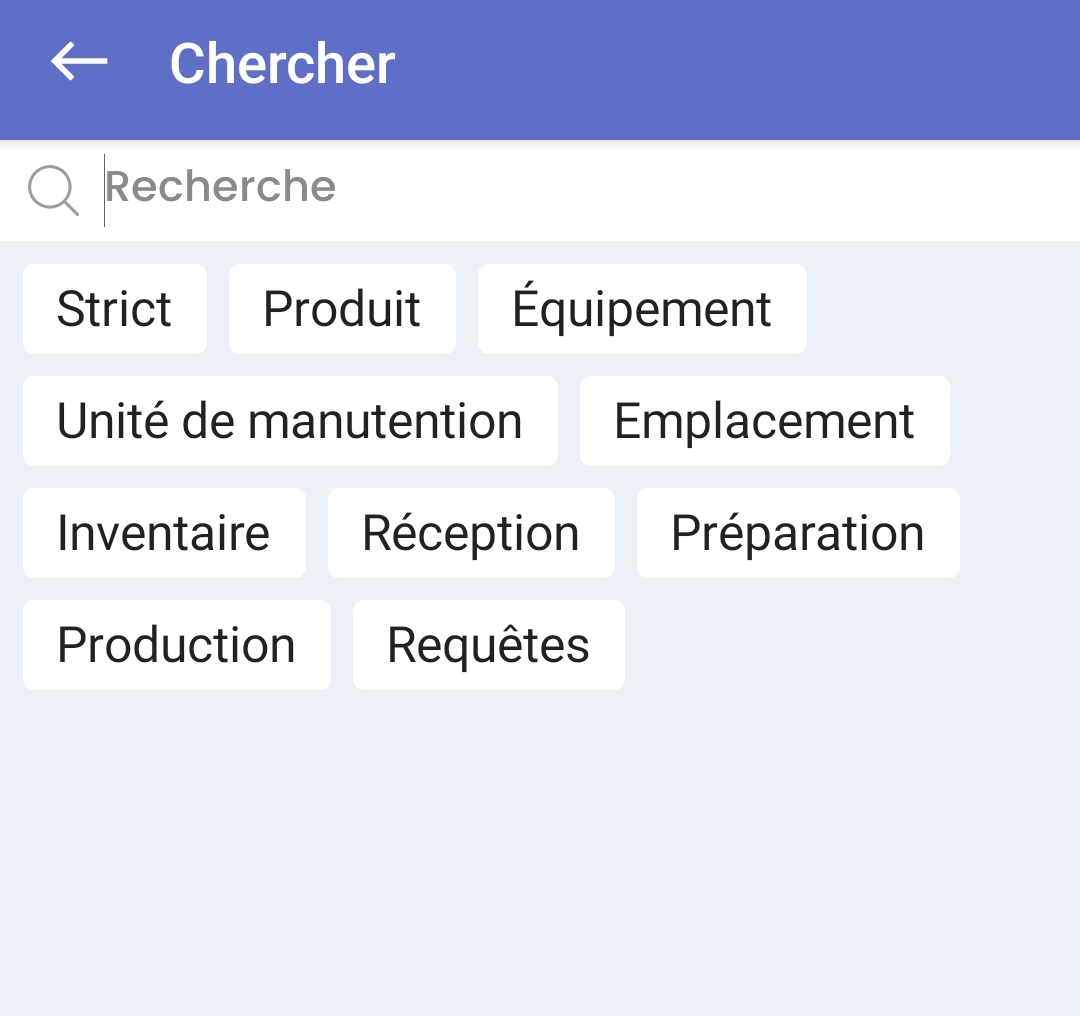This screenshot has width=1080, height=1016.
Task: Tap the back arrow in header
Action: click(x=79, y=62)
